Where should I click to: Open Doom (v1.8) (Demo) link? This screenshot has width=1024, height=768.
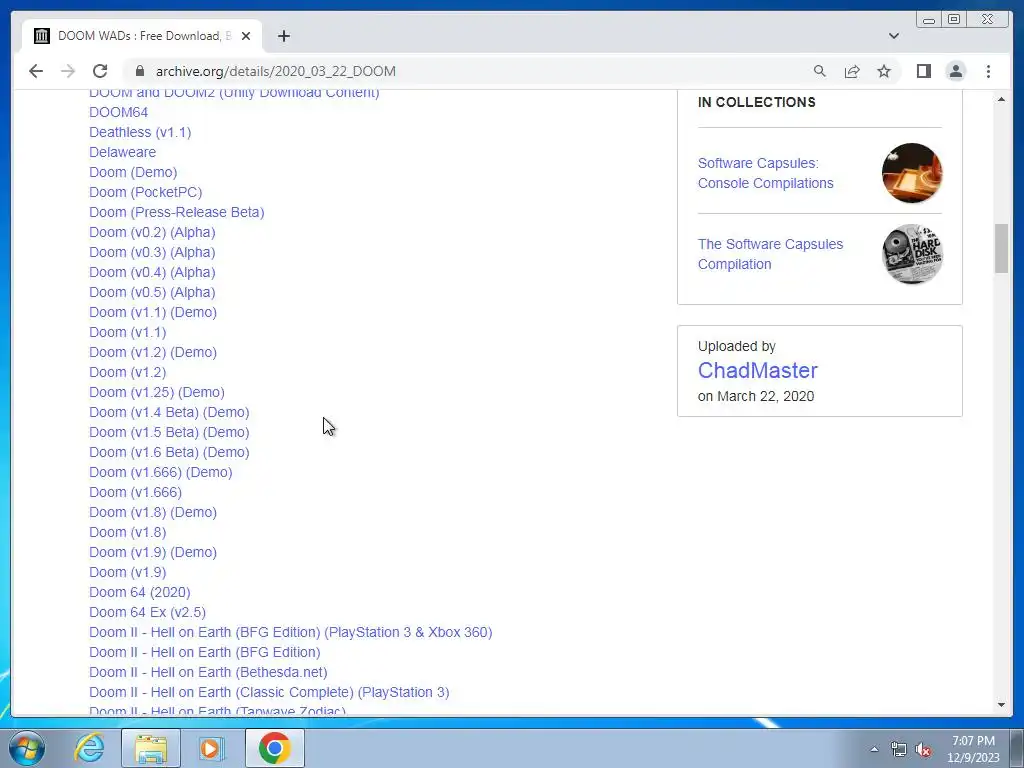153,513
